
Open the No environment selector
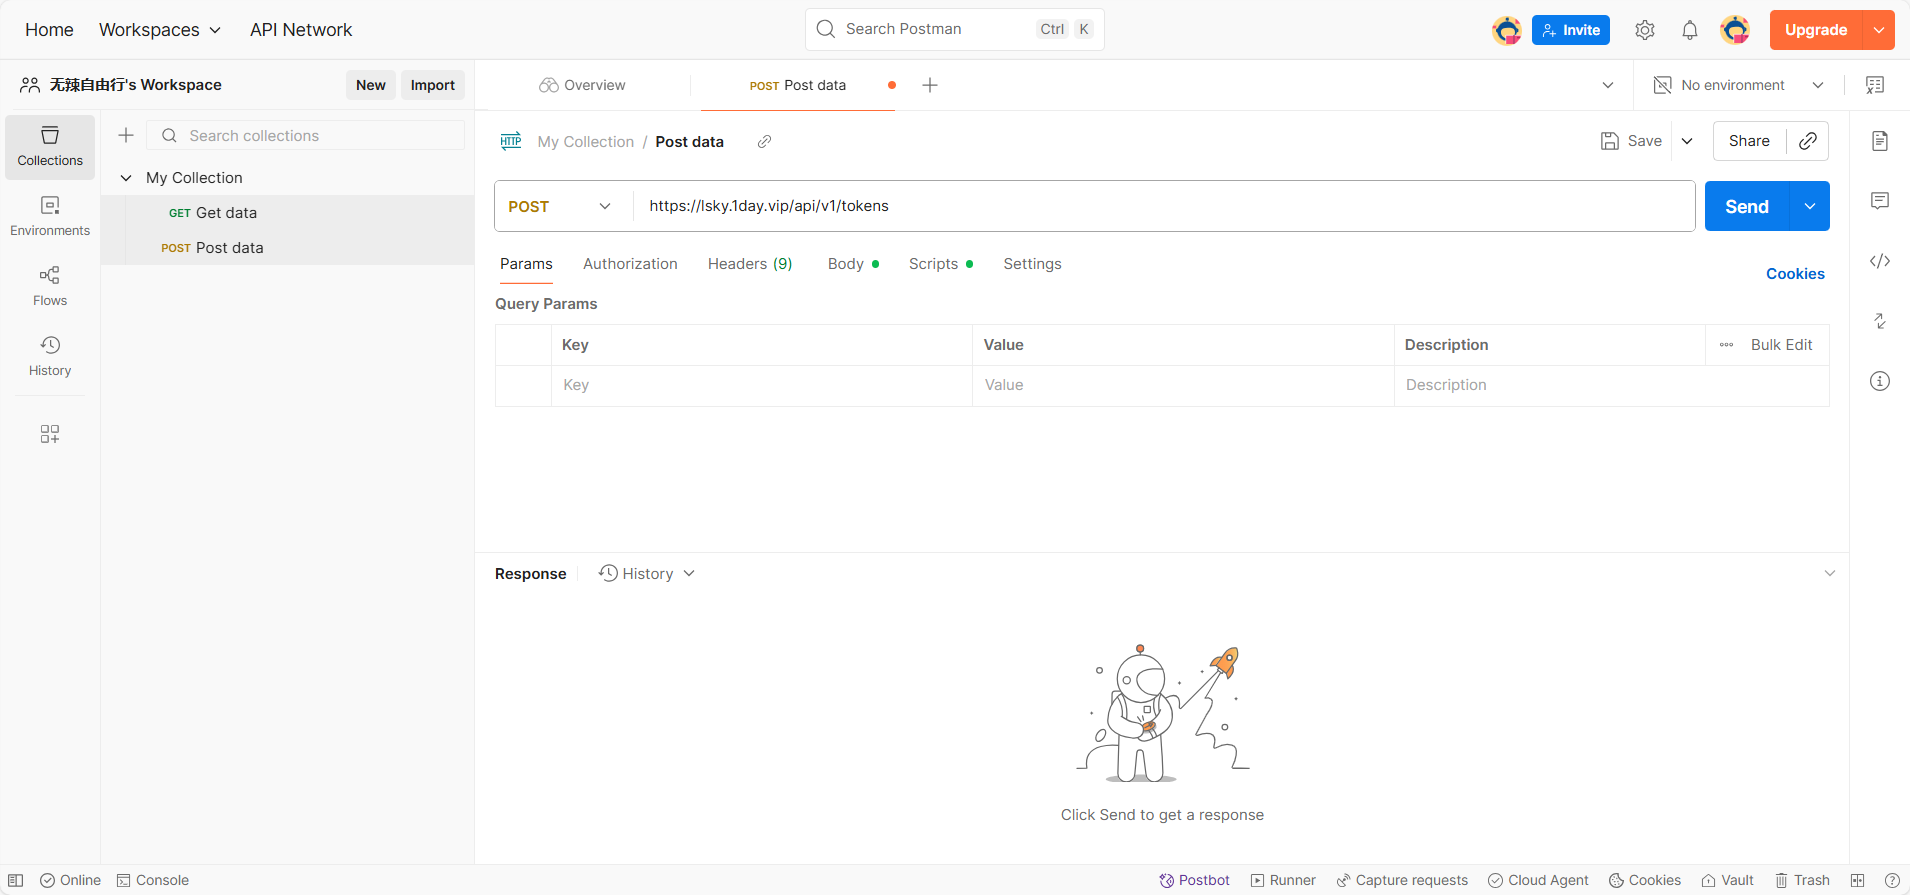click(x=1738, y=85)
